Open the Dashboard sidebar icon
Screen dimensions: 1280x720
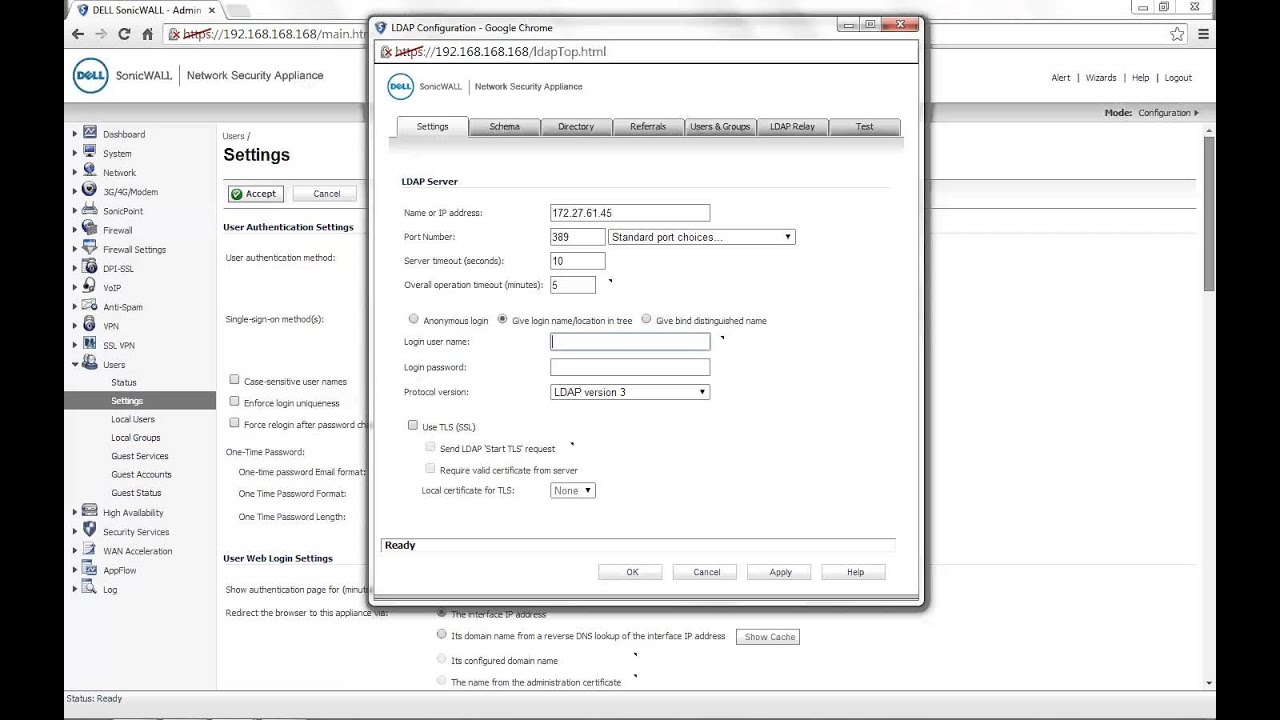[90, 133]
